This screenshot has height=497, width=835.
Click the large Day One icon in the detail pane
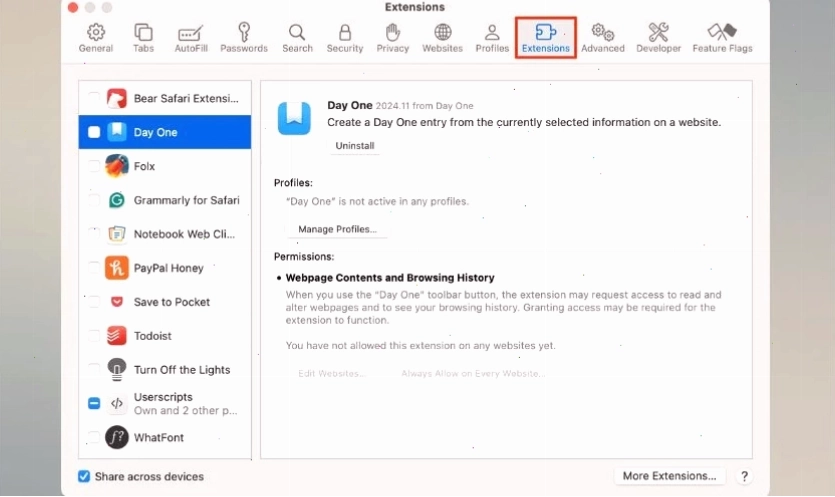coord(294,118)
